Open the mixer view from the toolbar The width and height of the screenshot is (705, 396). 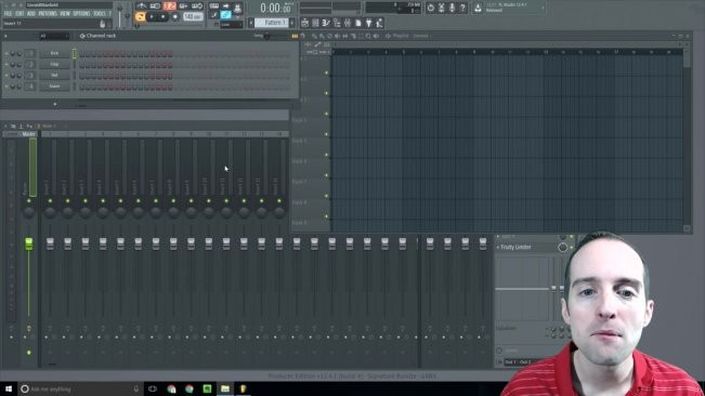[348, 23]
